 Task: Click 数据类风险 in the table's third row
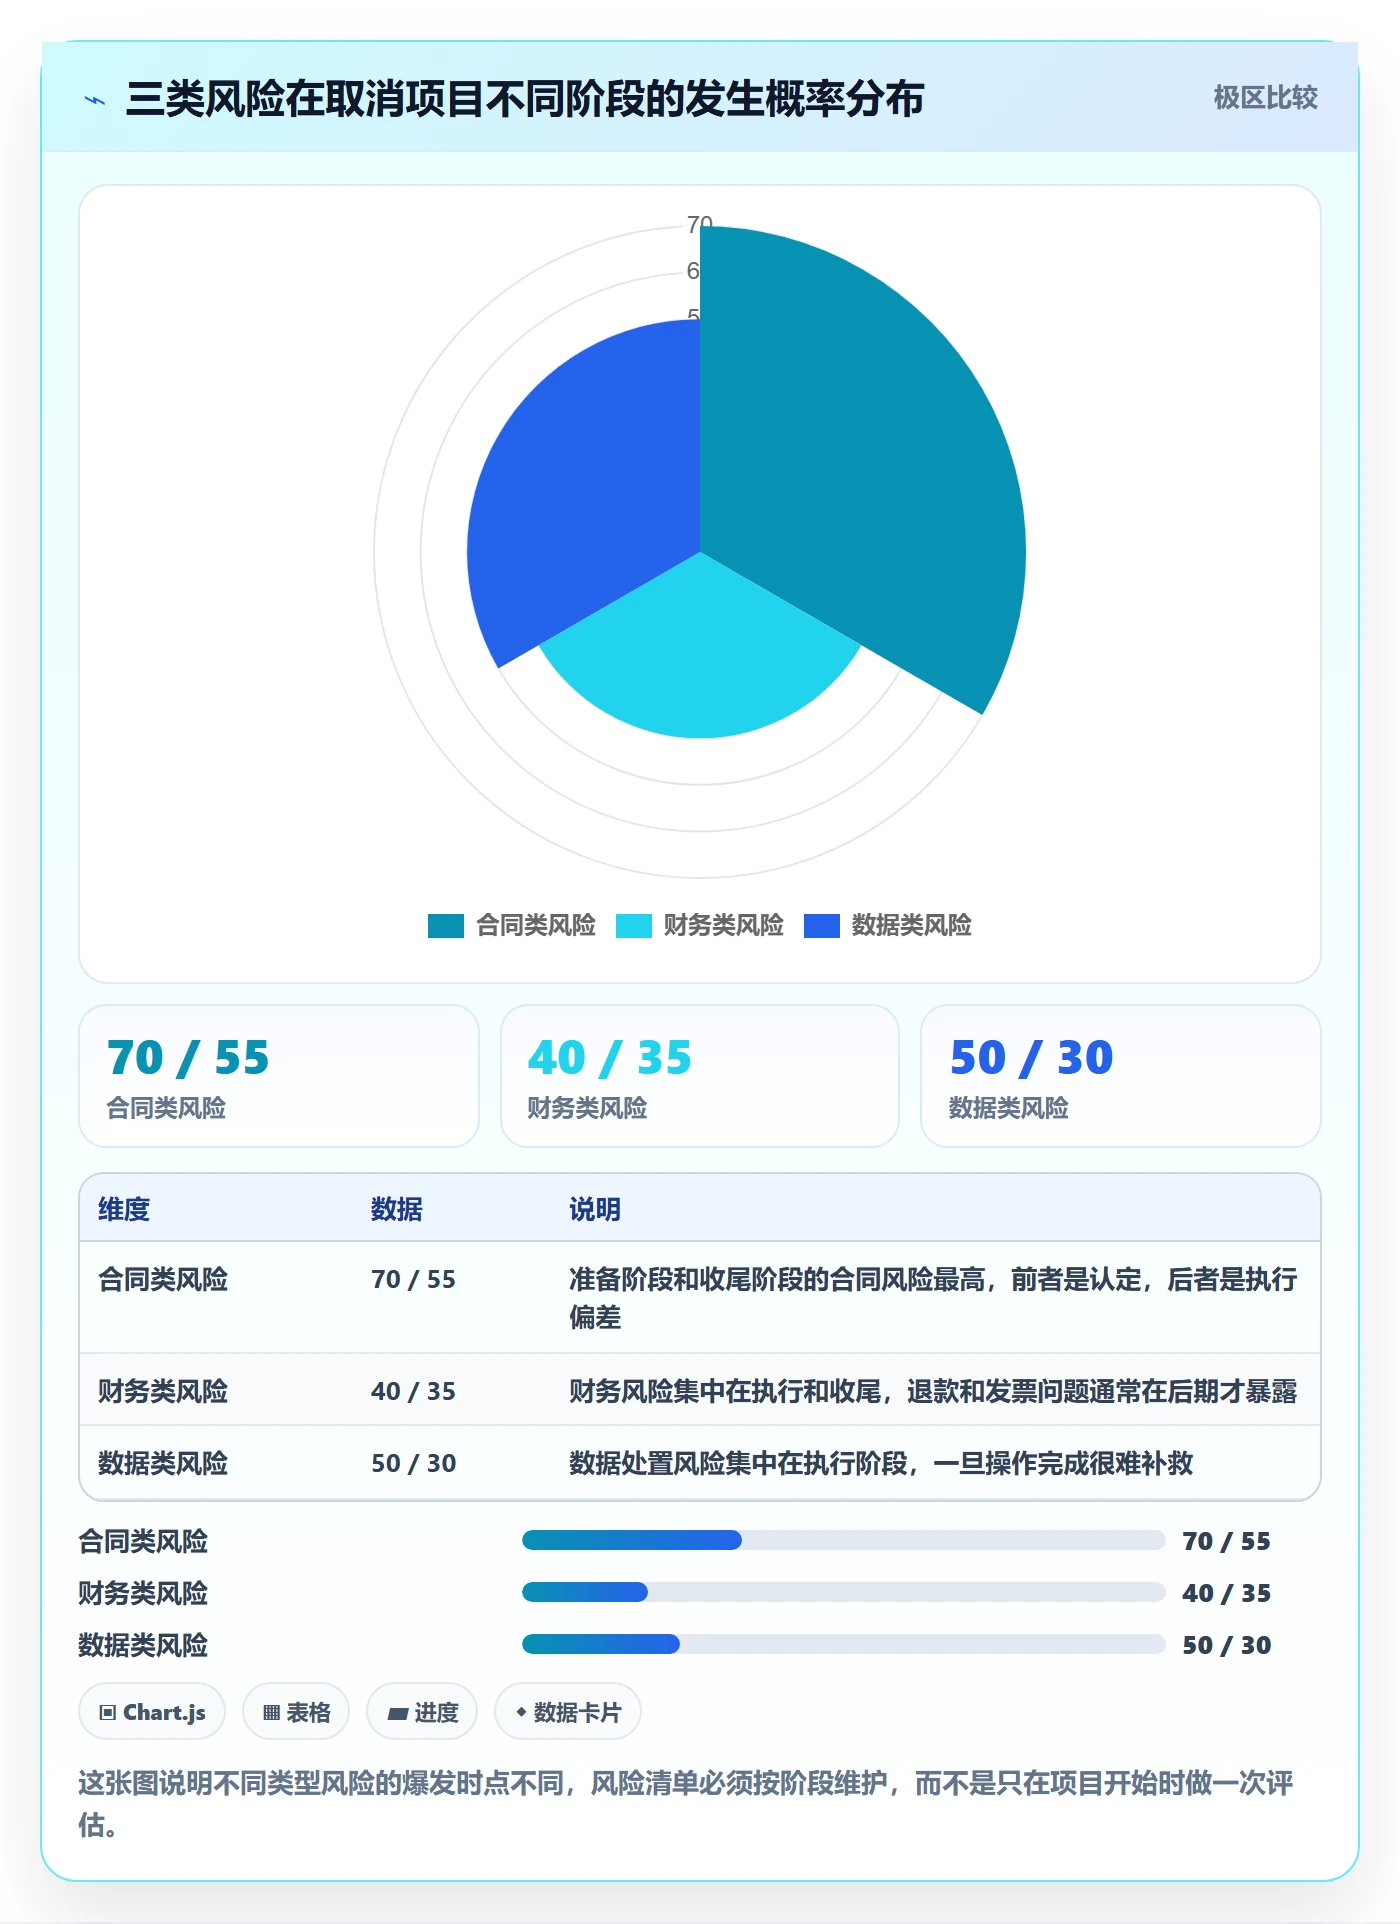coord(163,1463)
